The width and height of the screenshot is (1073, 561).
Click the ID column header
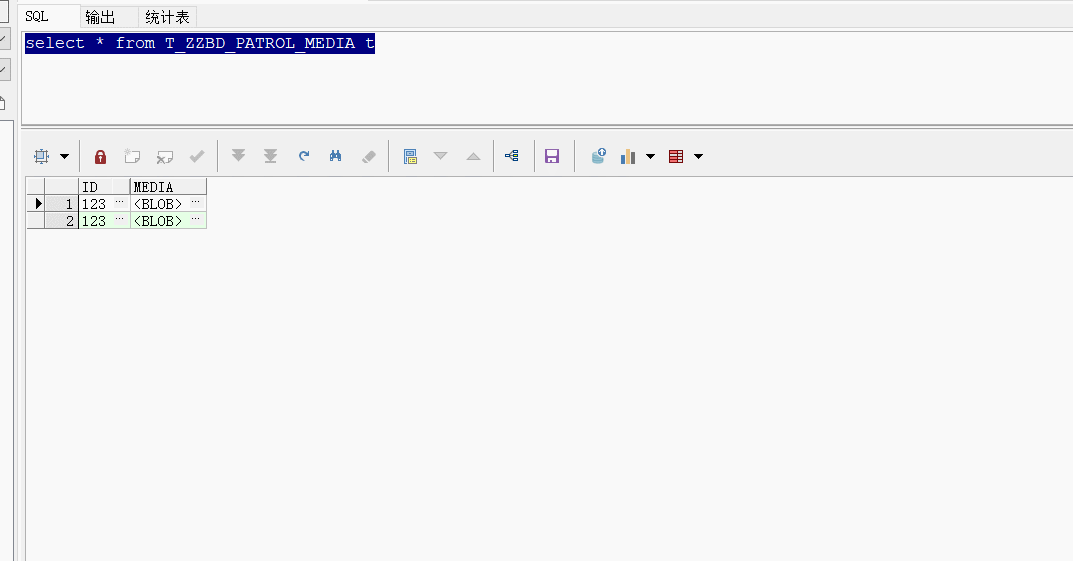coord(104,187)
